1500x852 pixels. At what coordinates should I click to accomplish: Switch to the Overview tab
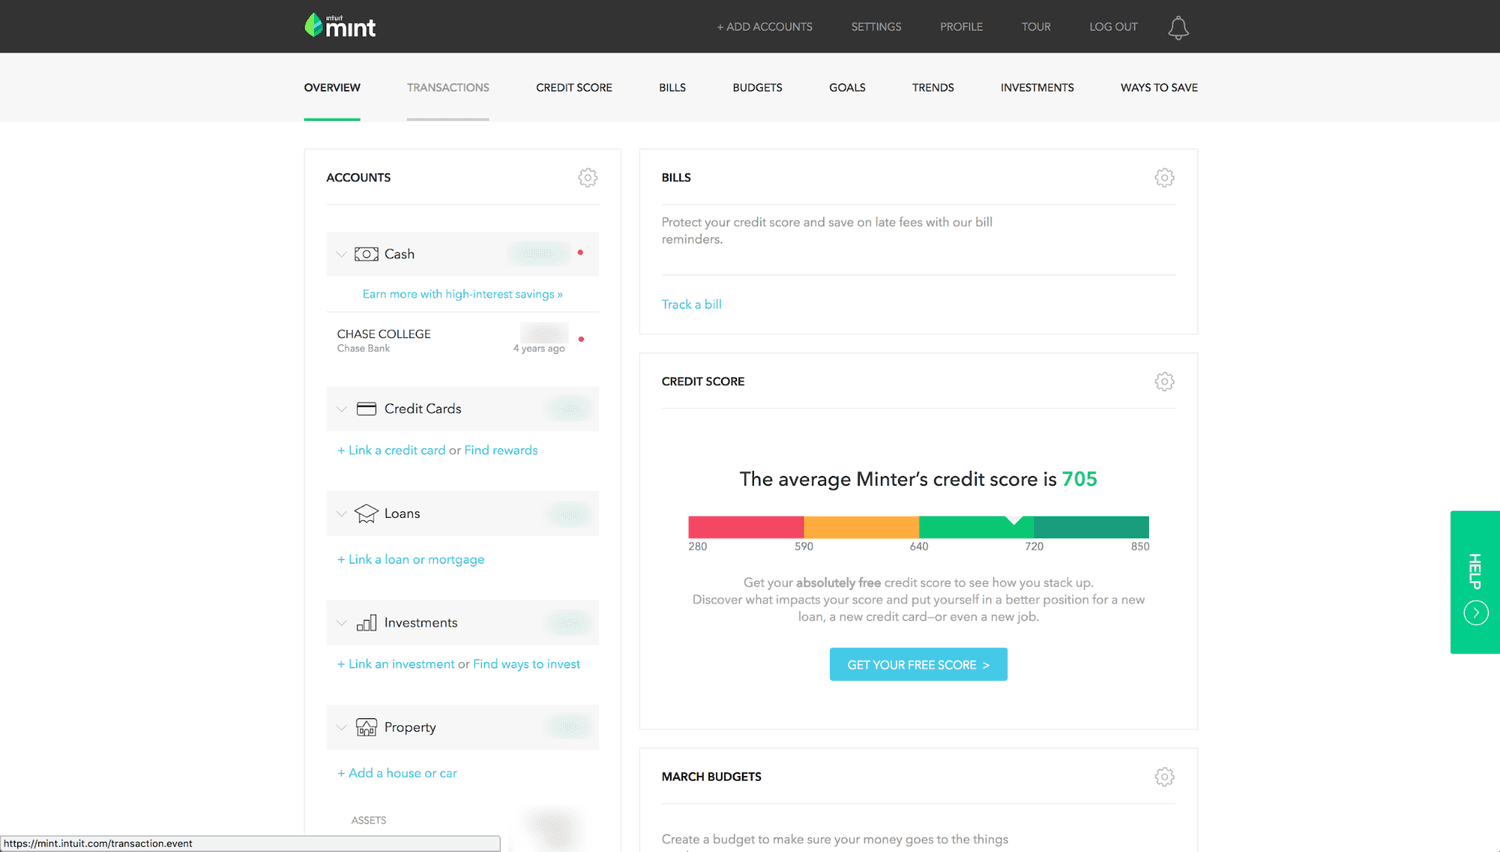click(332, 87)
